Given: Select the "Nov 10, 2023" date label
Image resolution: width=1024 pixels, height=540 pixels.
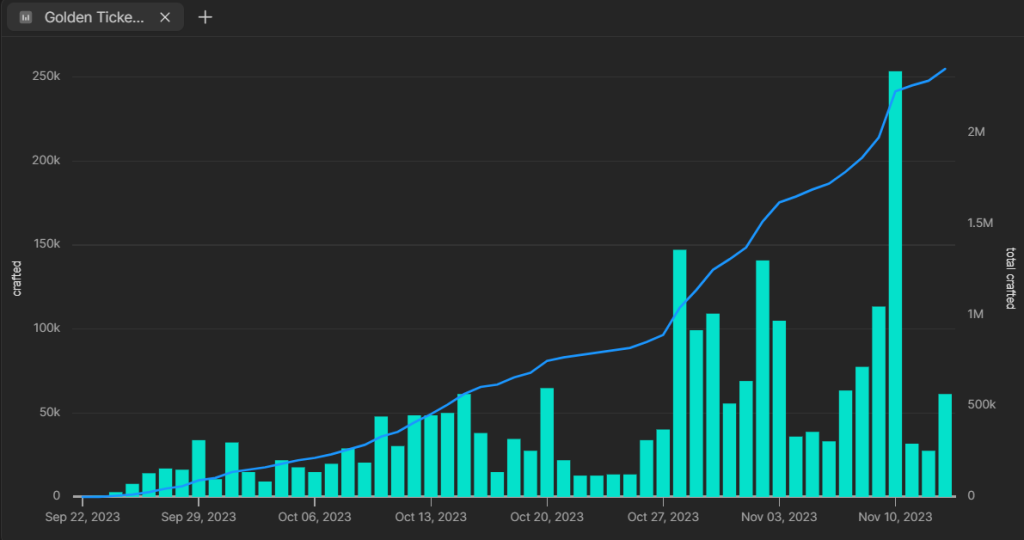Looking at the screenshot, I should point(895,517).
